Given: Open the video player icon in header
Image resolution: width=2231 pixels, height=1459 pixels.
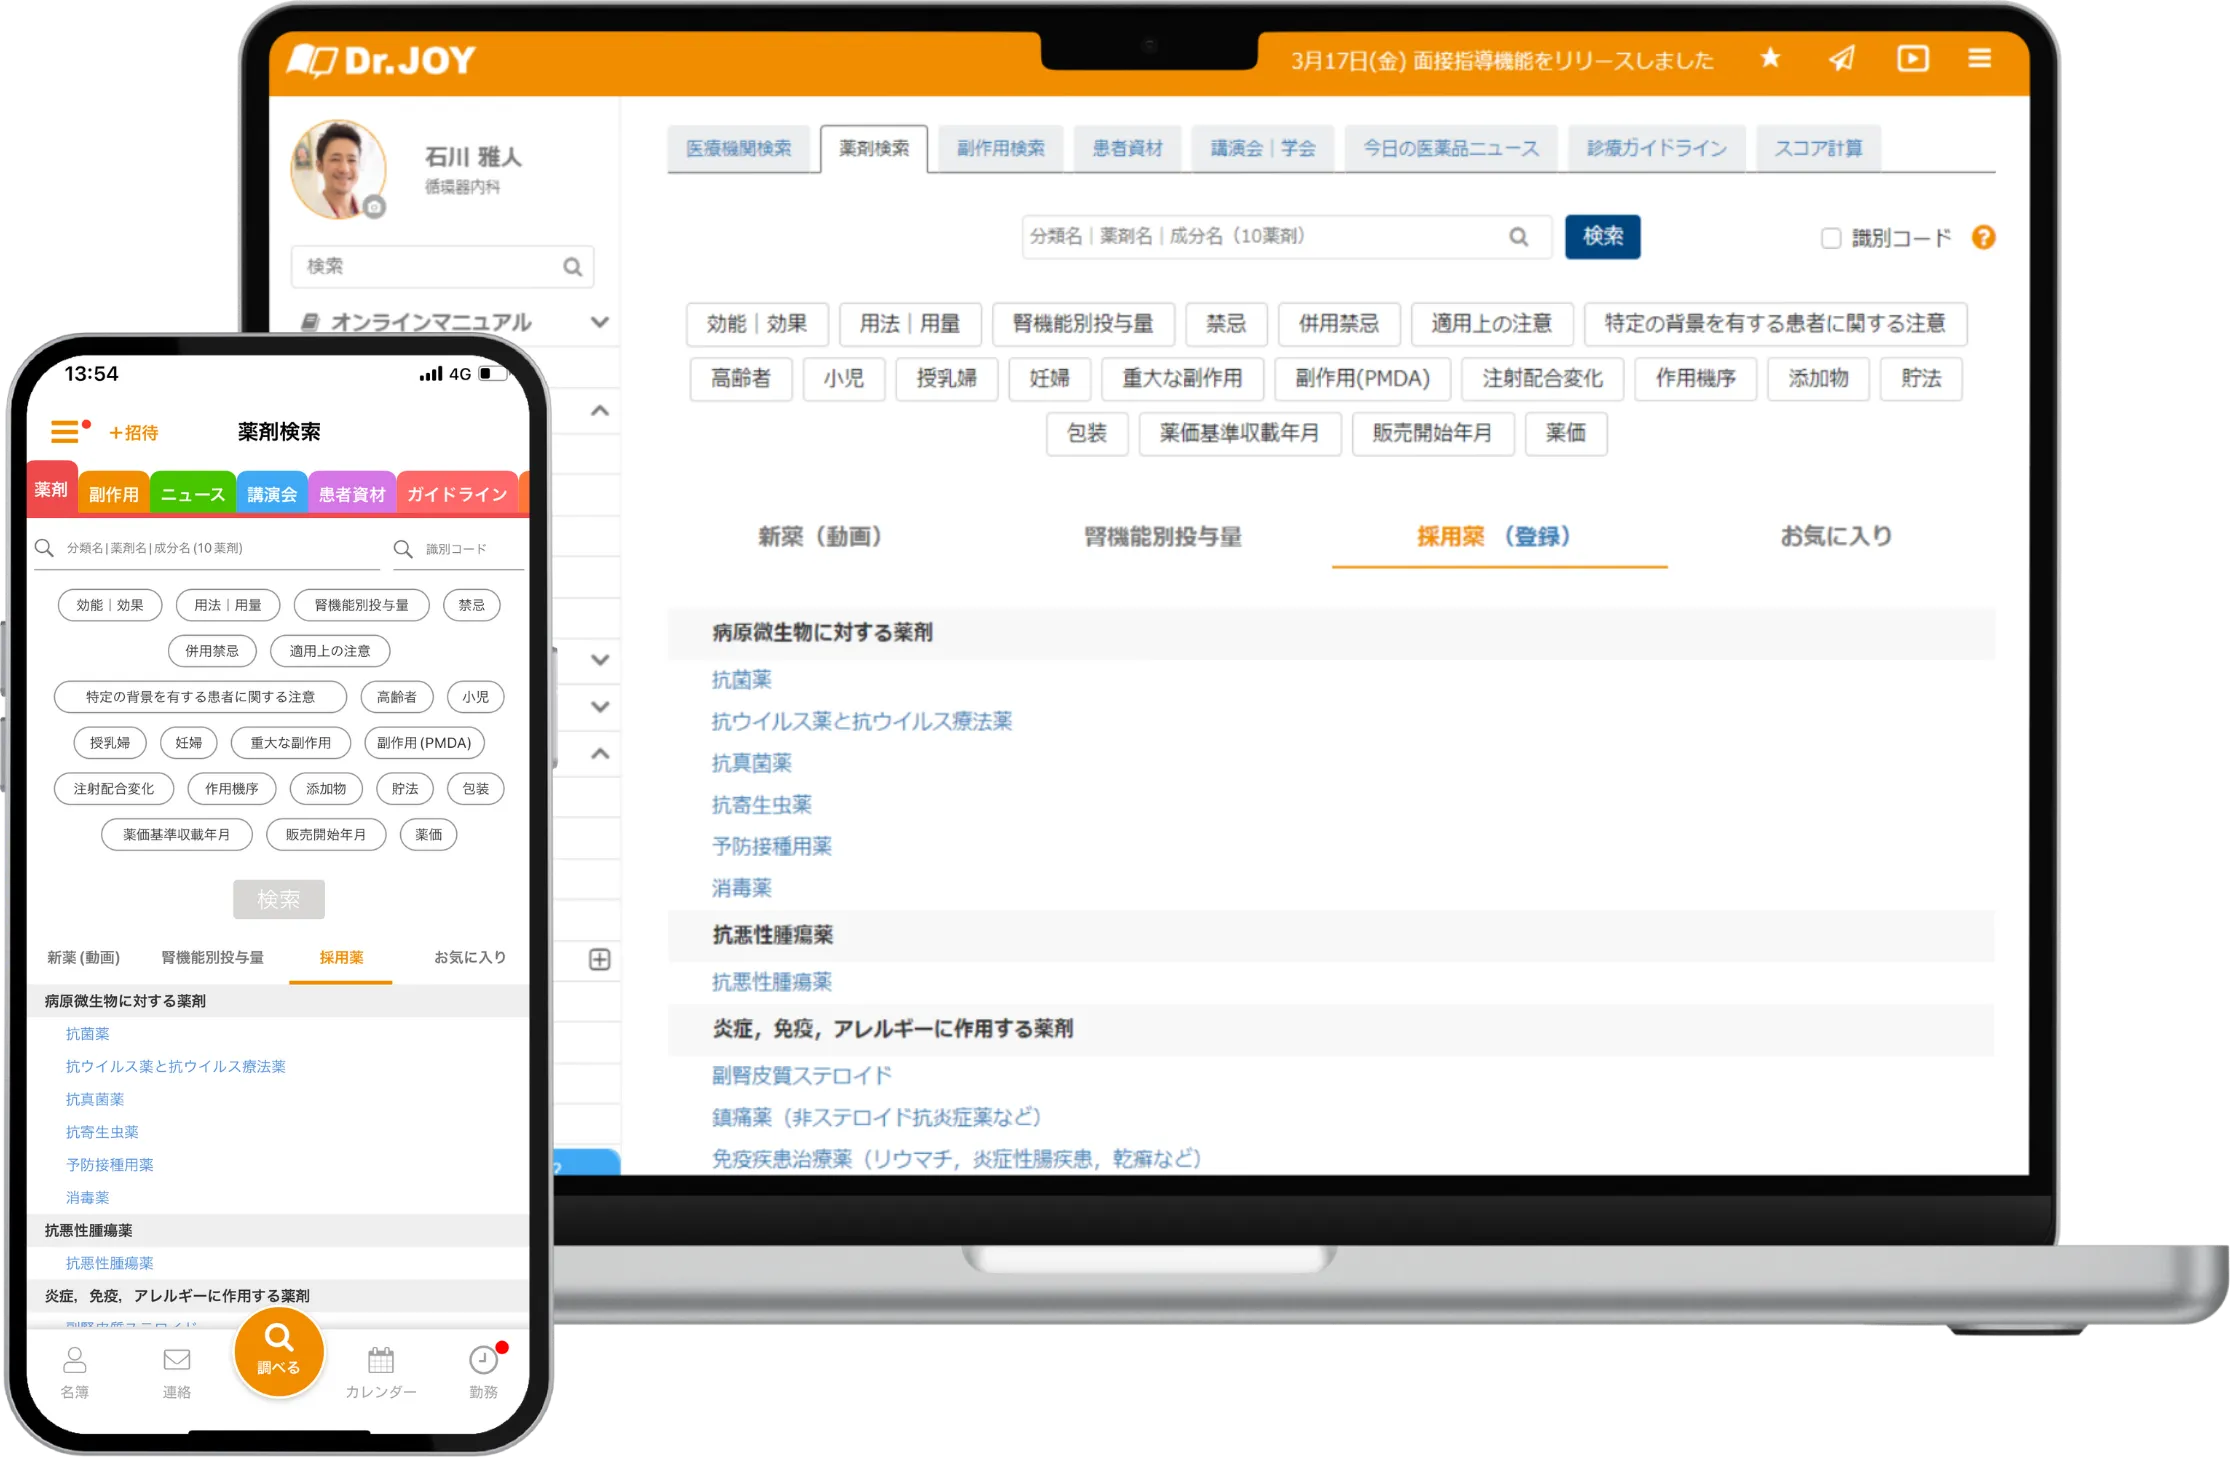Looking at the screenshot, I should pyautogui.click(x=1912, y=59).
